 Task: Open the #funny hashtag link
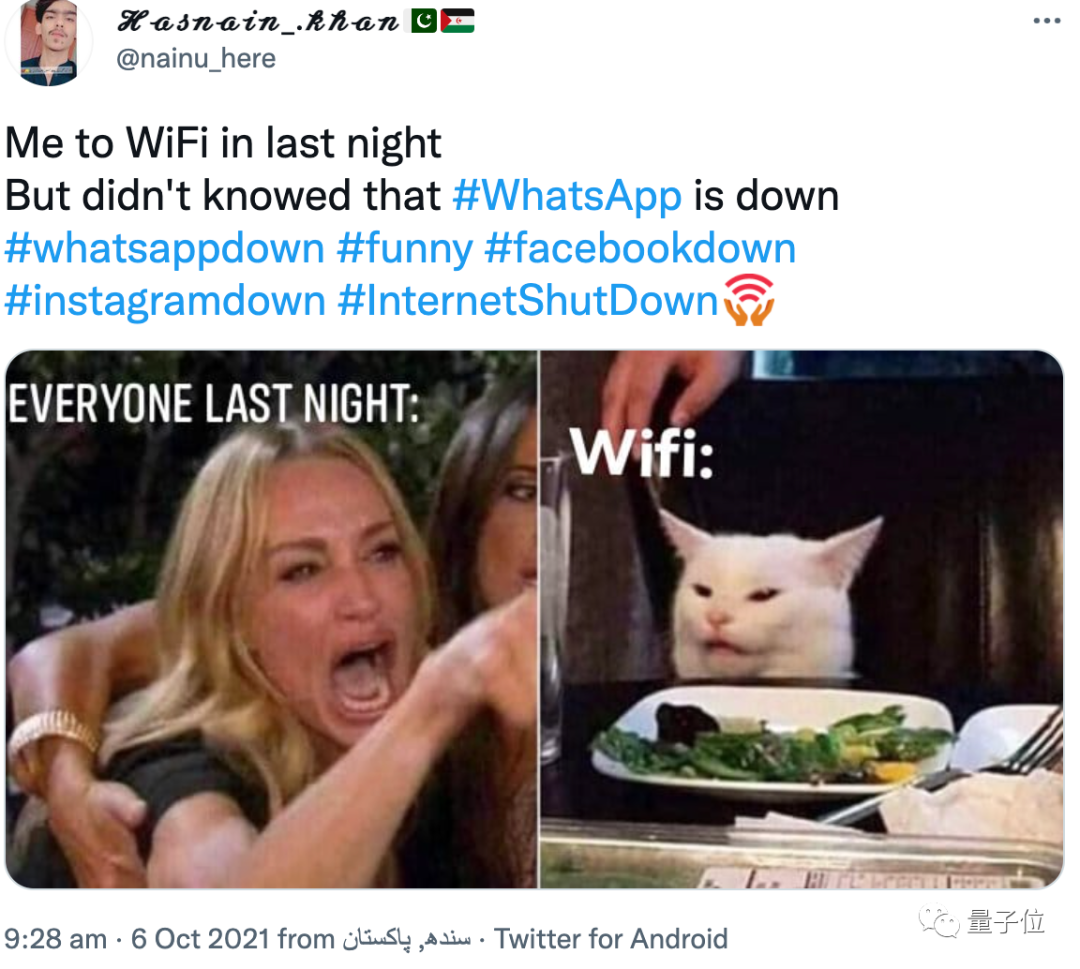tap(405, 249)
